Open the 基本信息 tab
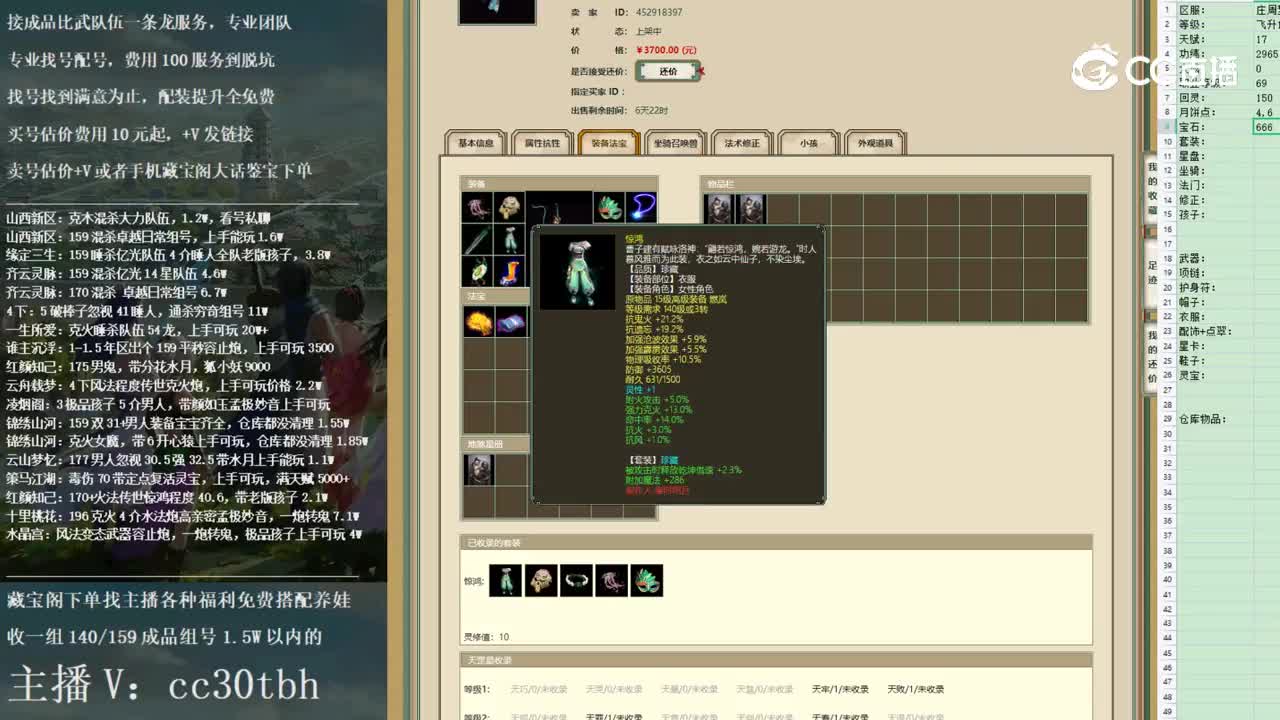The width and height of the screenshot is (1280, 720). [476, 143]
